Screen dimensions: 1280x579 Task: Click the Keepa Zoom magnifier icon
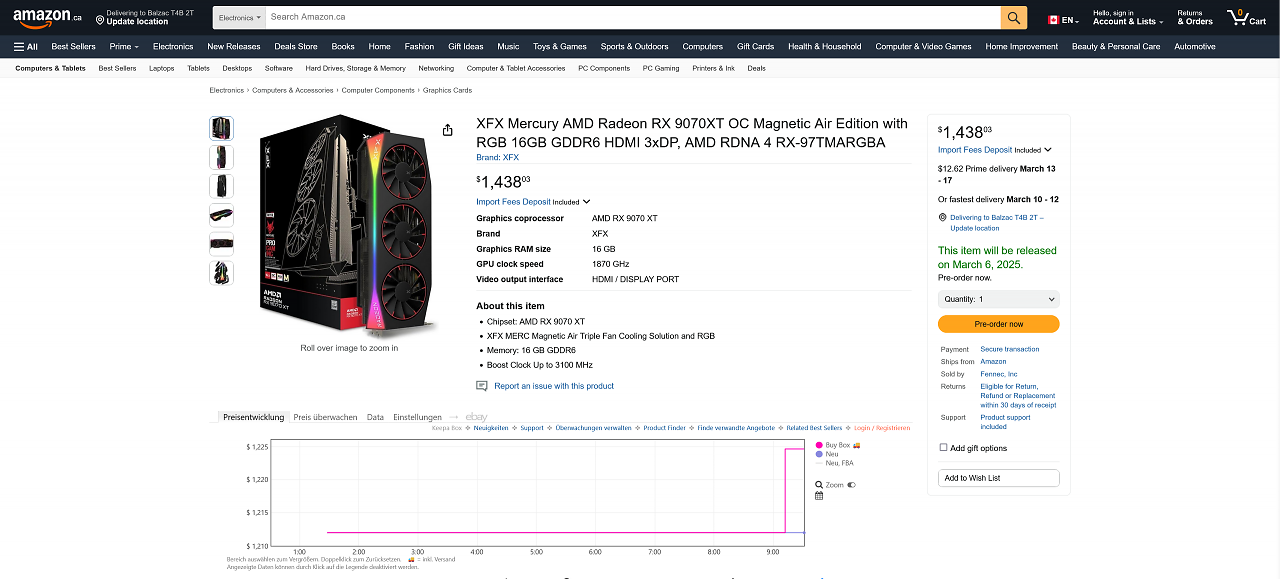[820, 485]
